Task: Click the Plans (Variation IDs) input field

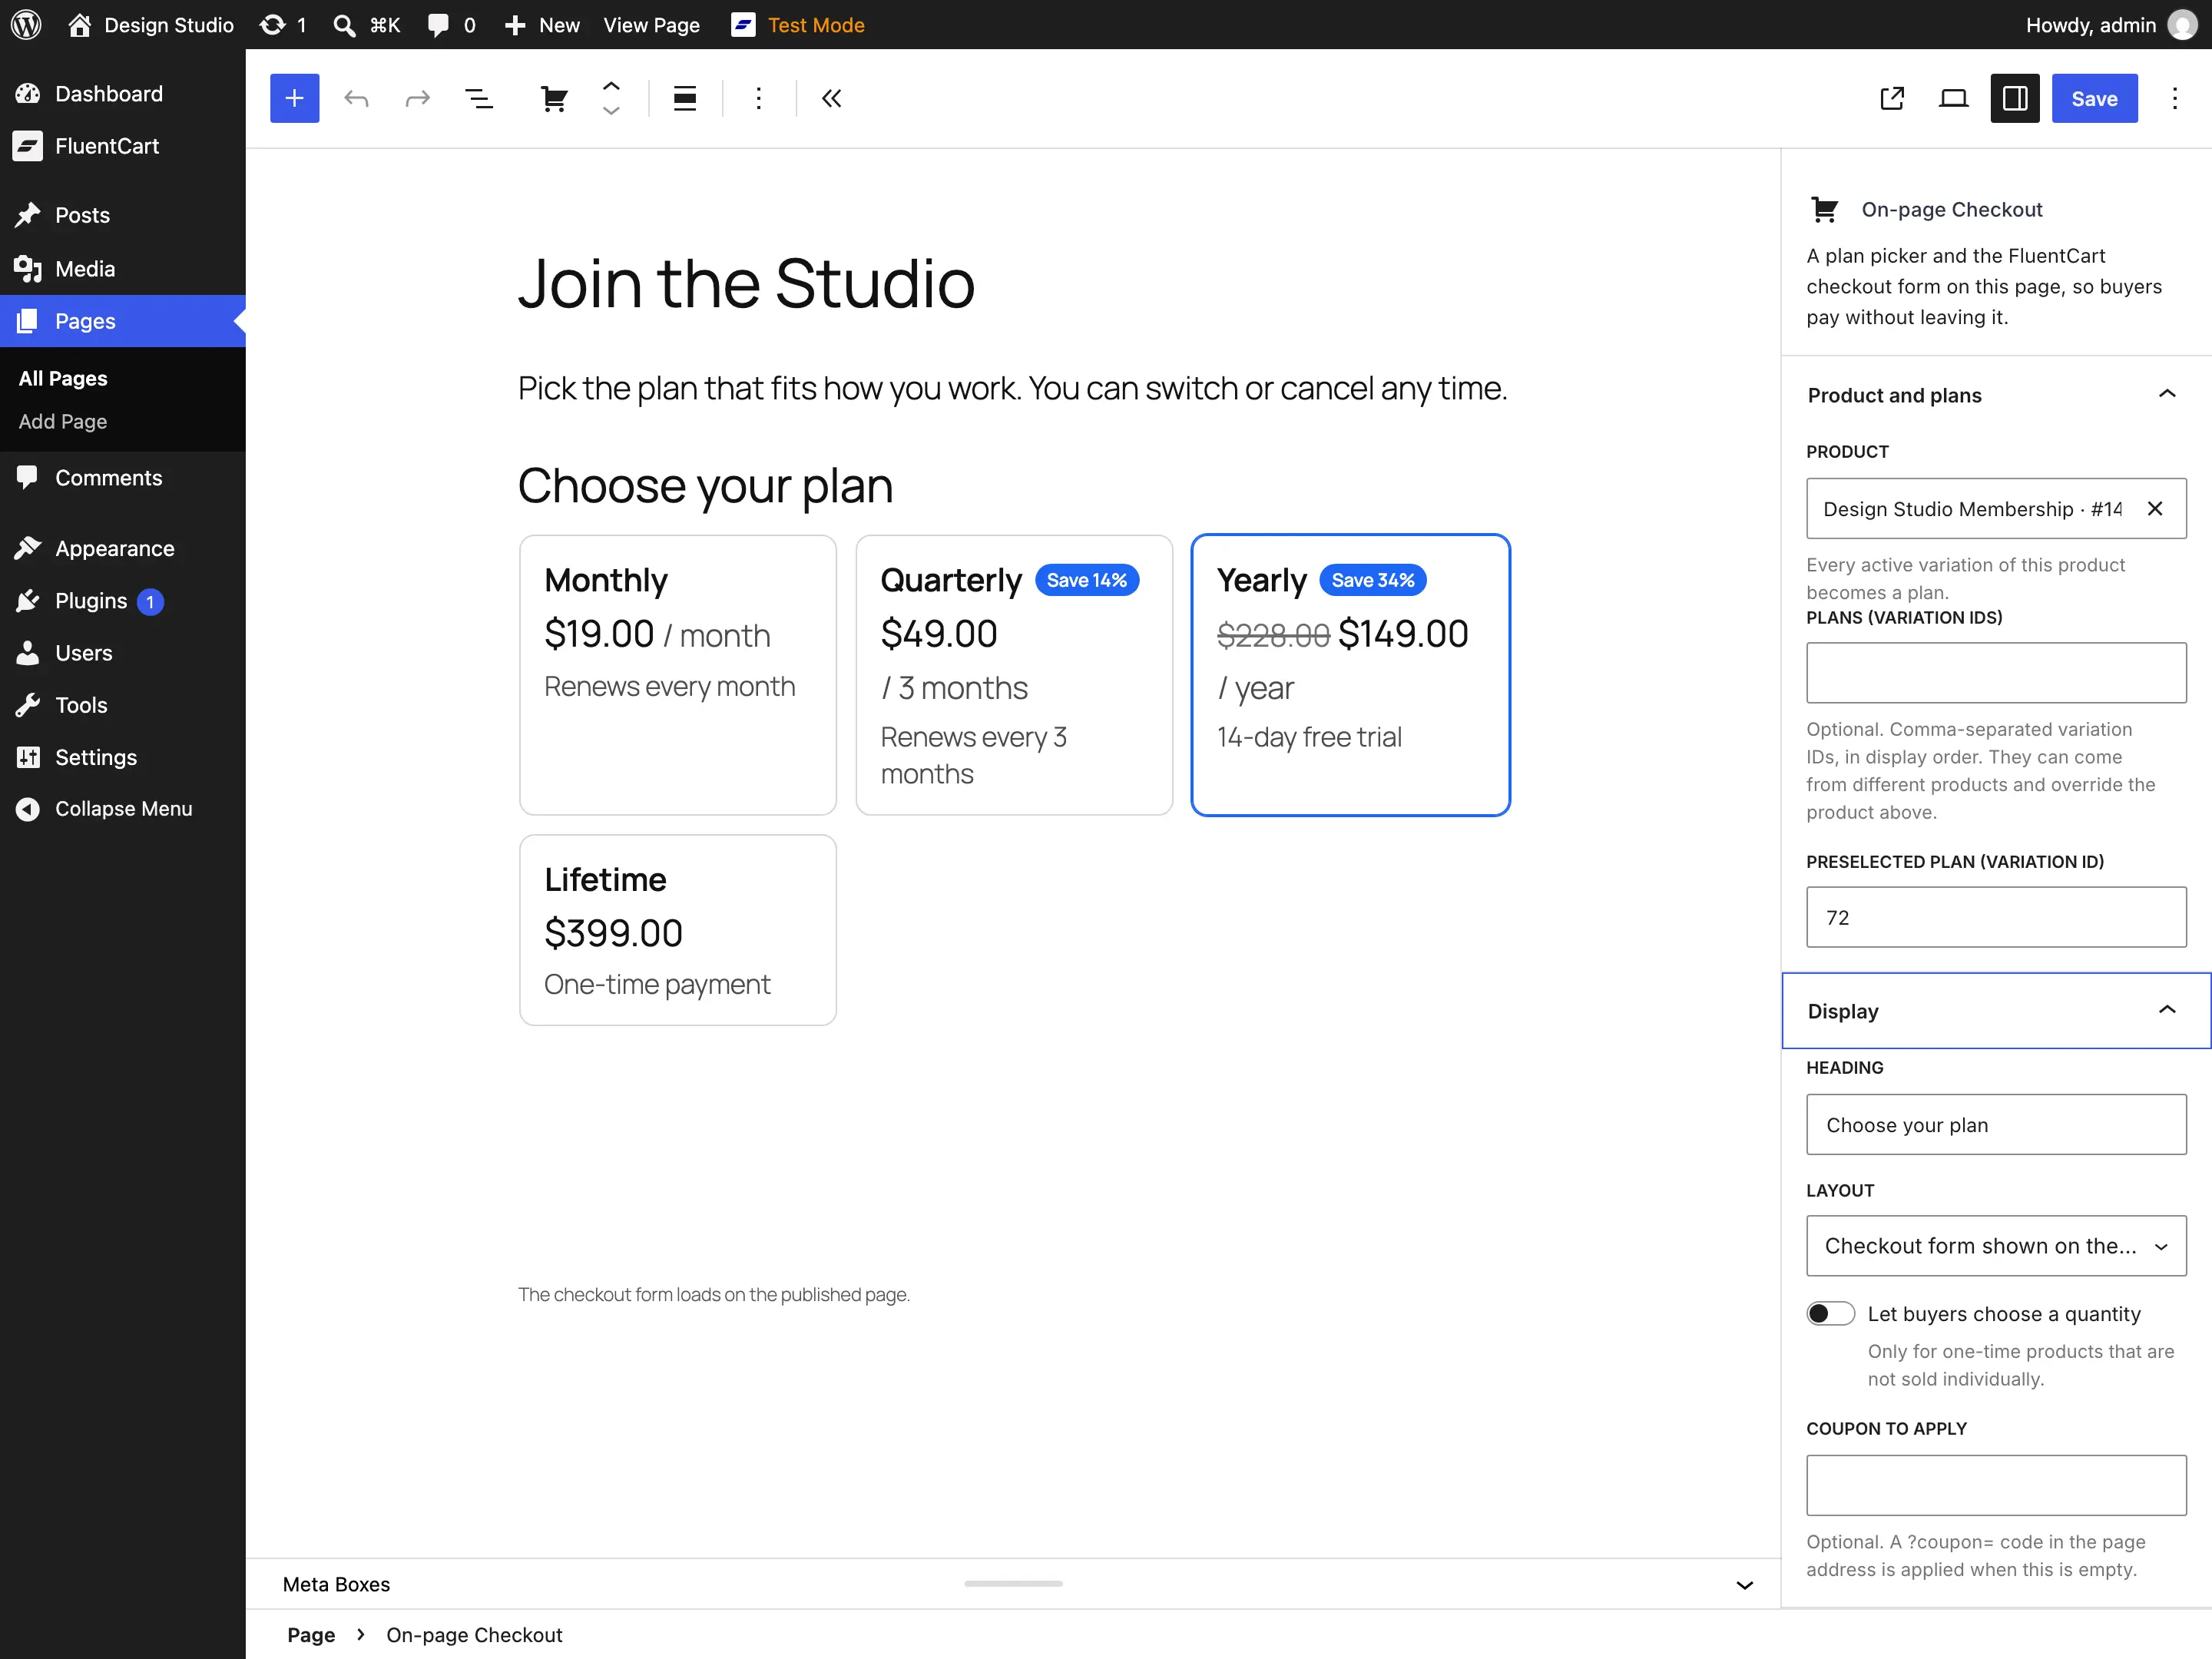Action: tap(1995, 672)
